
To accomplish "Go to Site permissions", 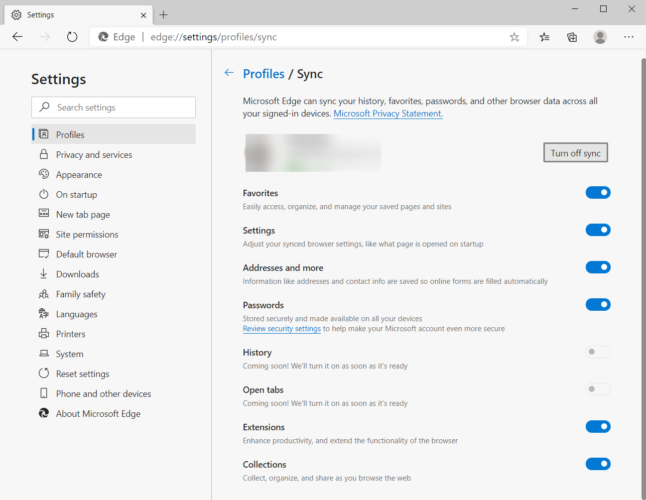I will pyautogui.click(x=114, y=234).
